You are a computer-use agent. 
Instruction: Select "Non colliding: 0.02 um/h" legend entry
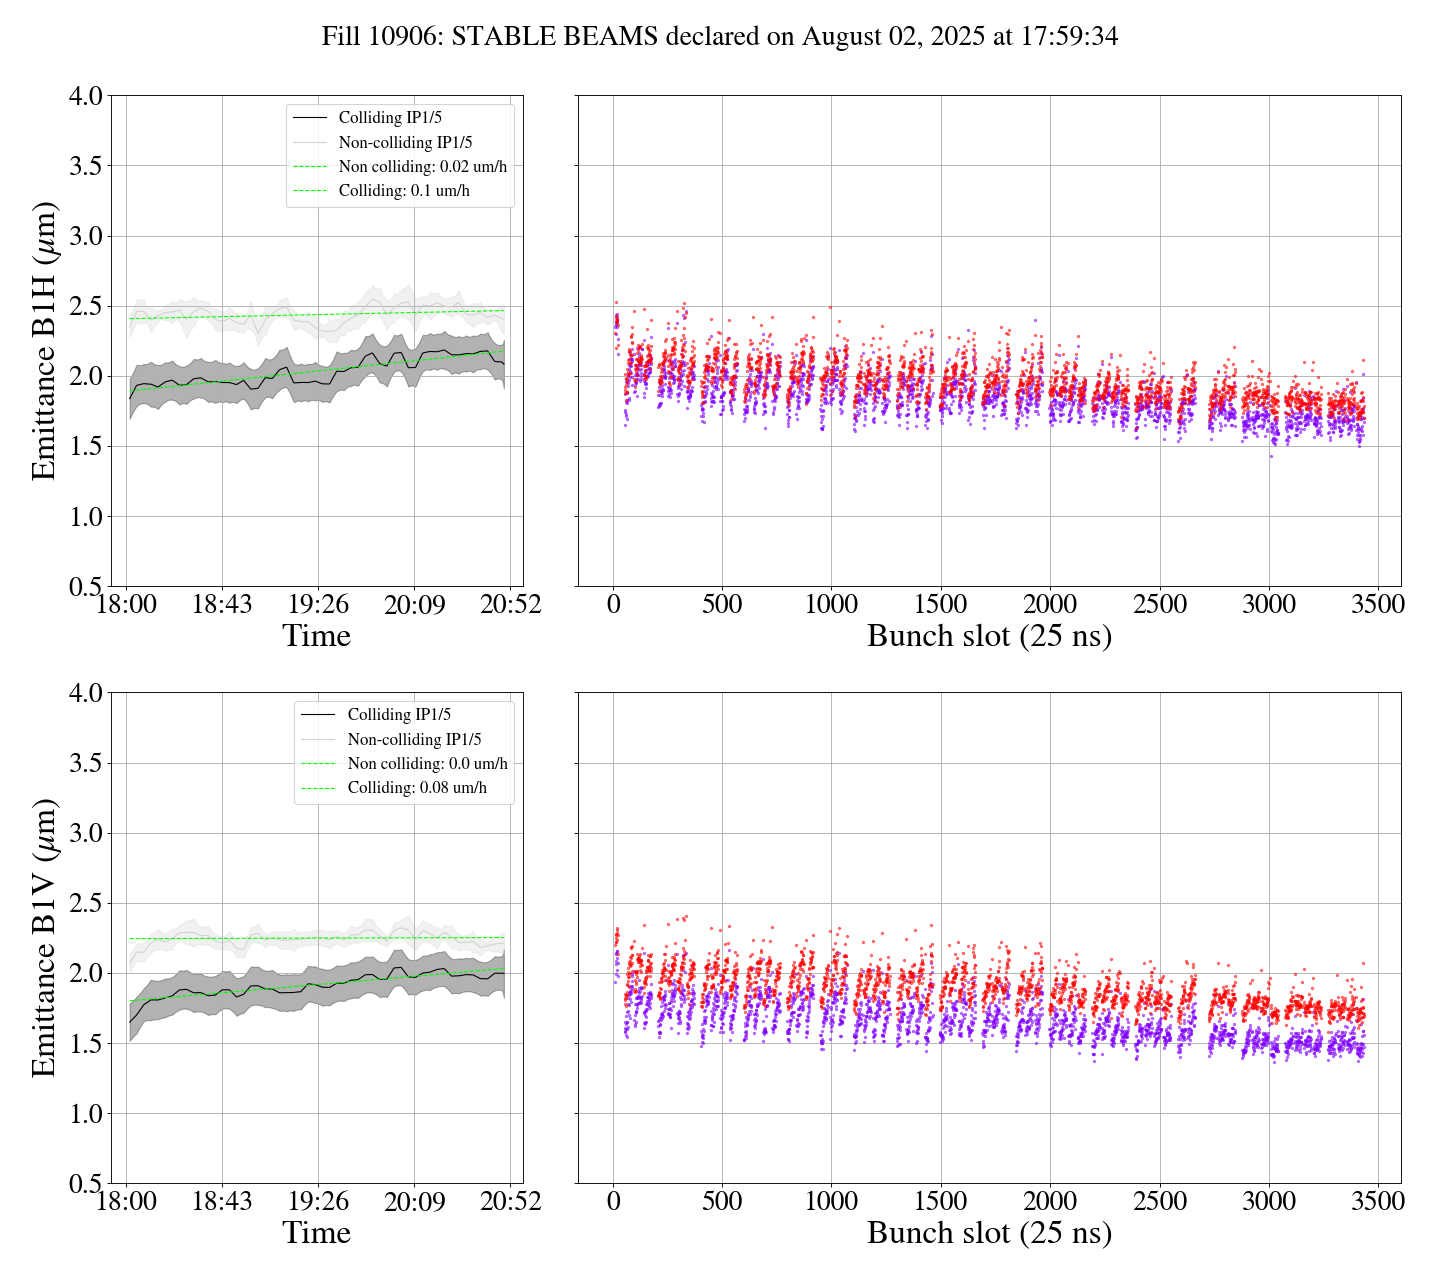click(423, 167)
